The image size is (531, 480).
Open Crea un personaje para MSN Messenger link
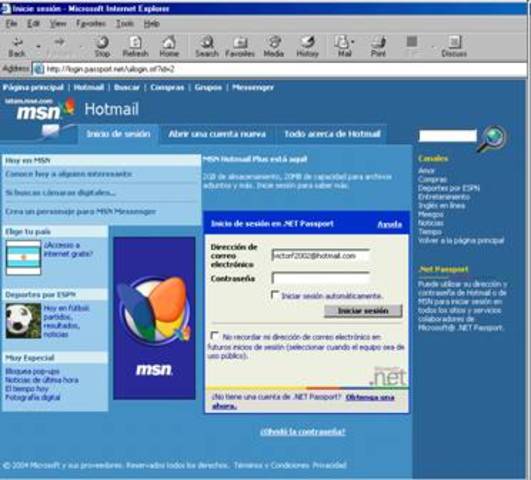tap(80, 211)
